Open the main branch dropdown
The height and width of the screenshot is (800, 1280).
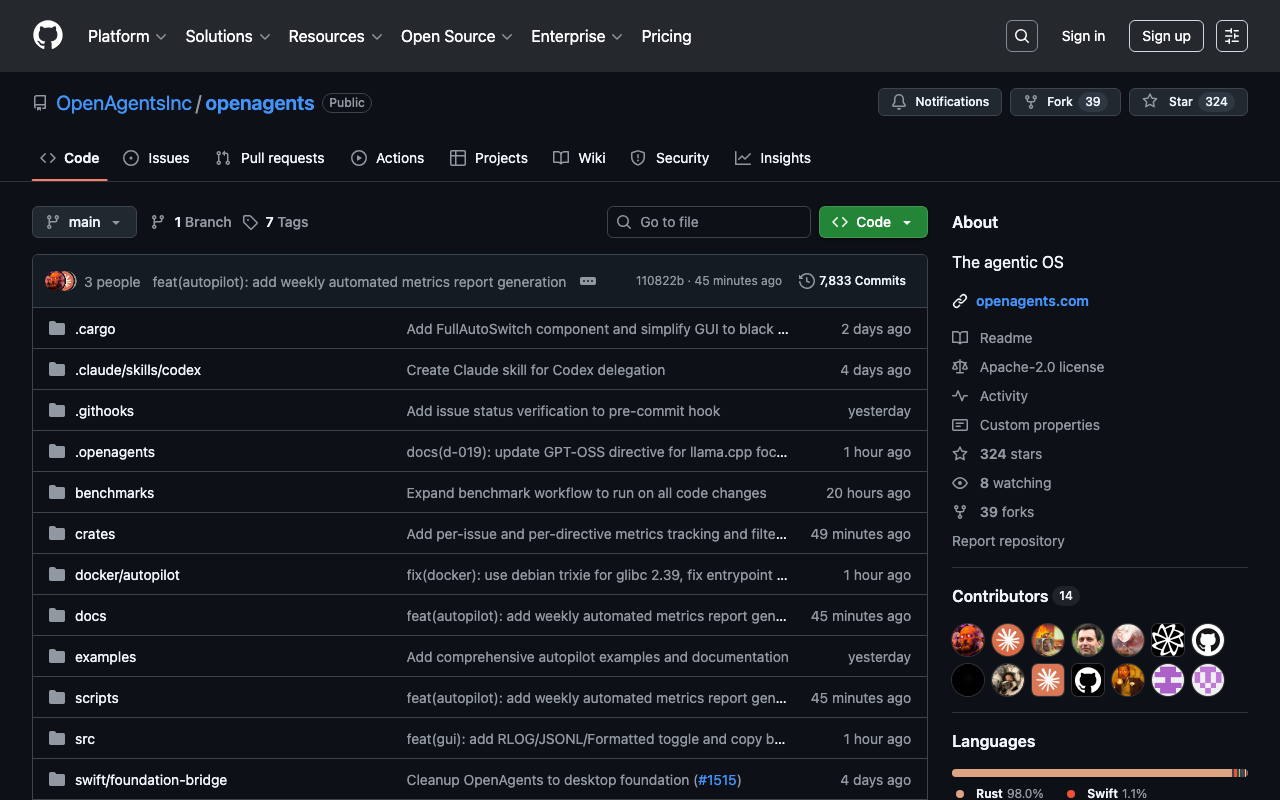(84, 222)
